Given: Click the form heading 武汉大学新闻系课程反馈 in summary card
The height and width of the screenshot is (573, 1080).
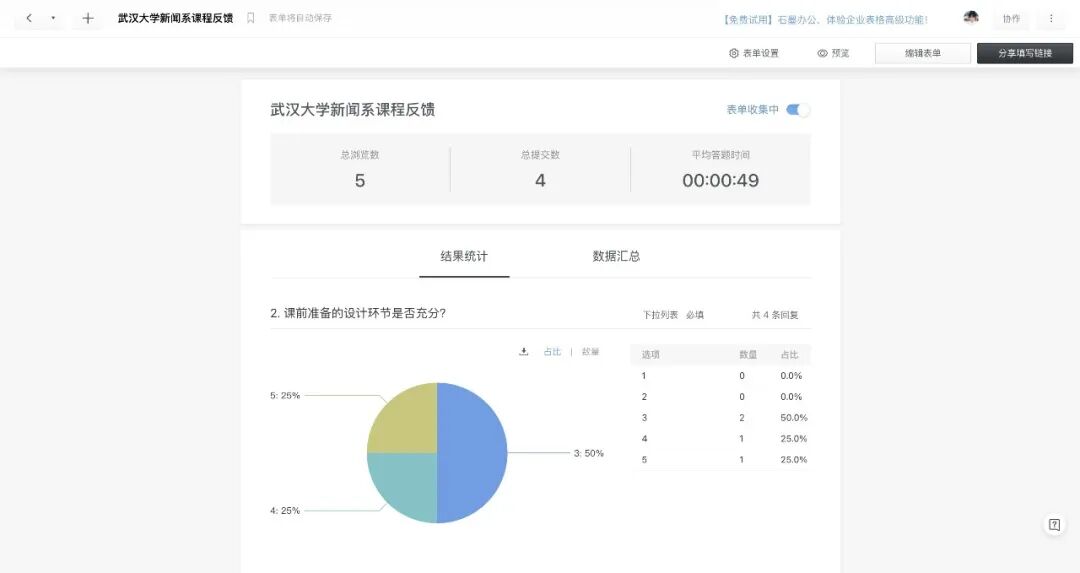Looking at the screenshot, I should coord(353,110).
